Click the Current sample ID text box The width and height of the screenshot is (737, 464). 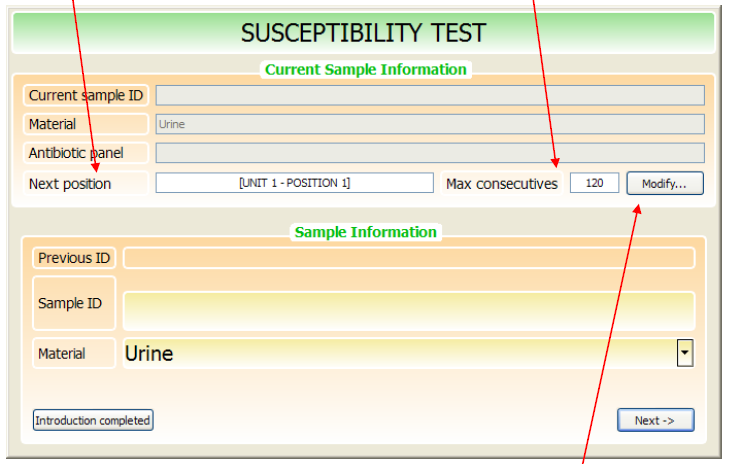tap(430, 95)
